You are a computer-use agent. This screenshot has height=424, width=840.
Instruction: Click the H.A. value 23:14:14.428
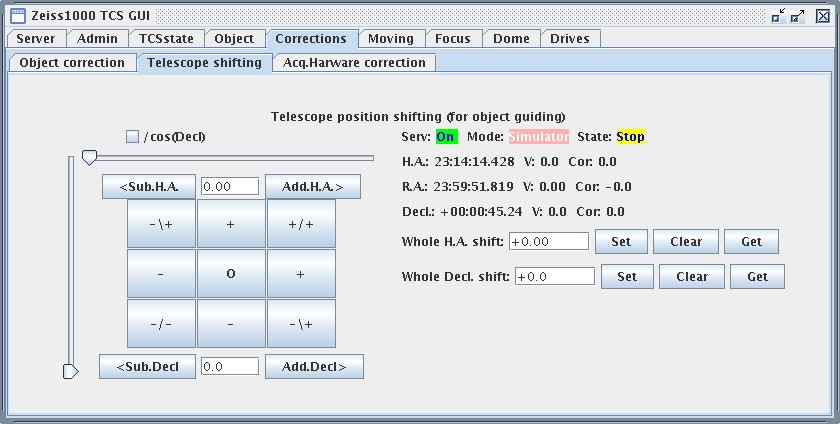tap(474, 162)
